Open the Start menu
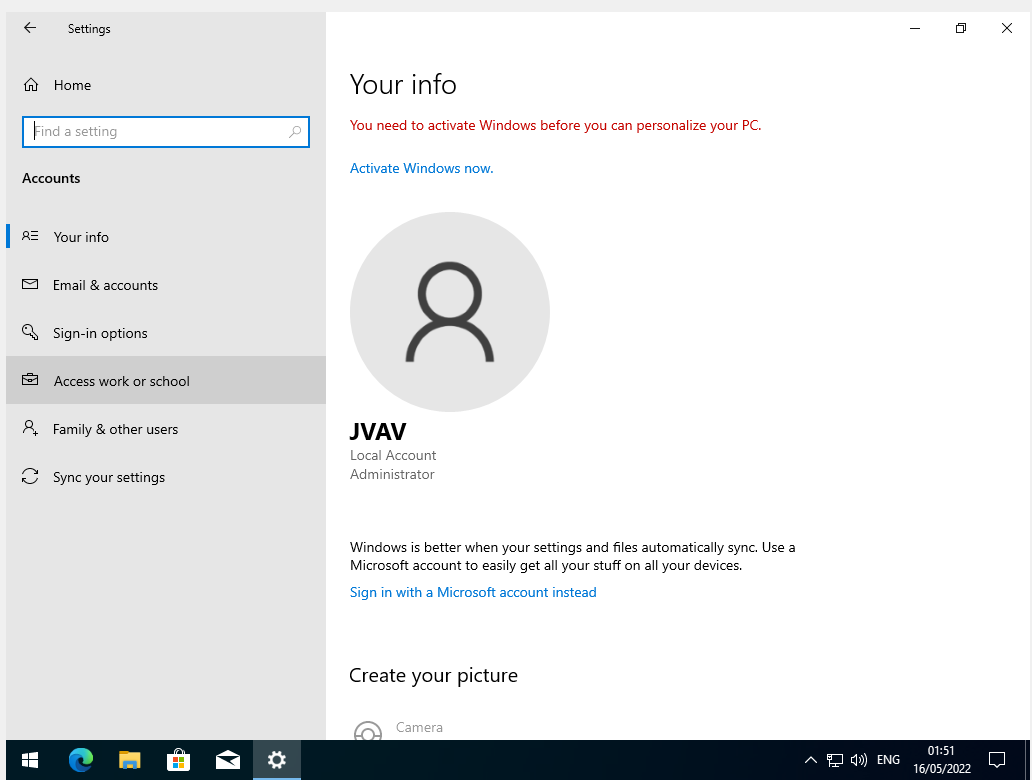Screen dimensions: 1032x780 point(29,760)
